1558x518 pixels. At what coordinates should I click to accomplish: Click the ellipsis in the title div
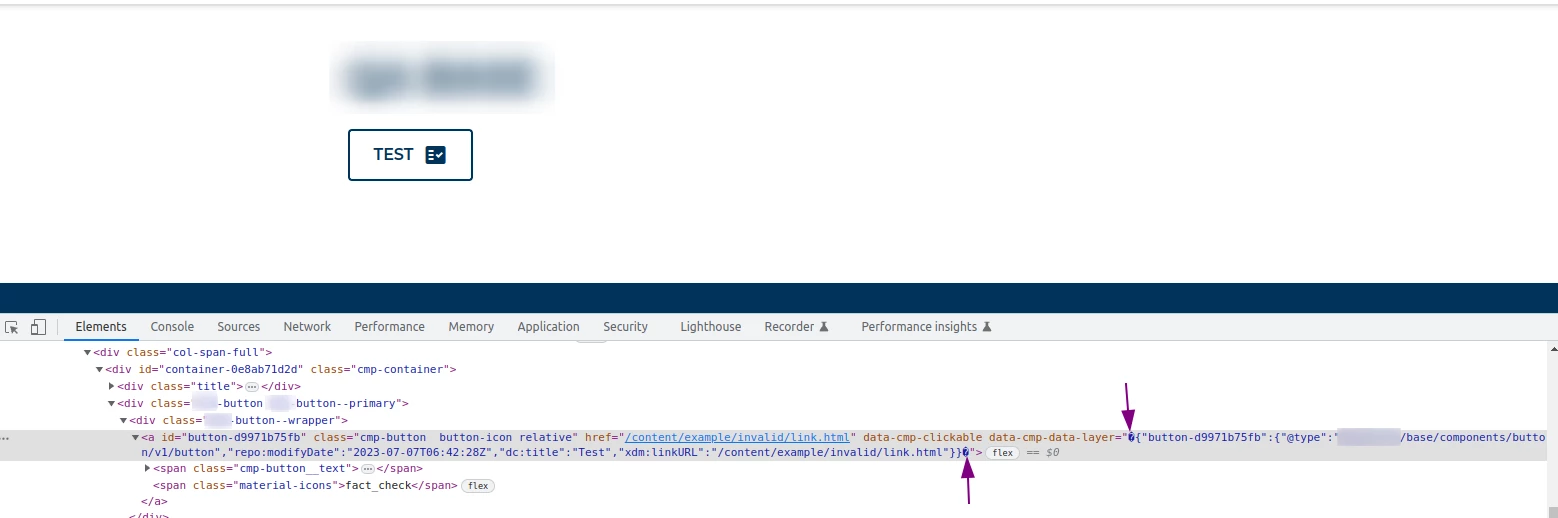252,387
